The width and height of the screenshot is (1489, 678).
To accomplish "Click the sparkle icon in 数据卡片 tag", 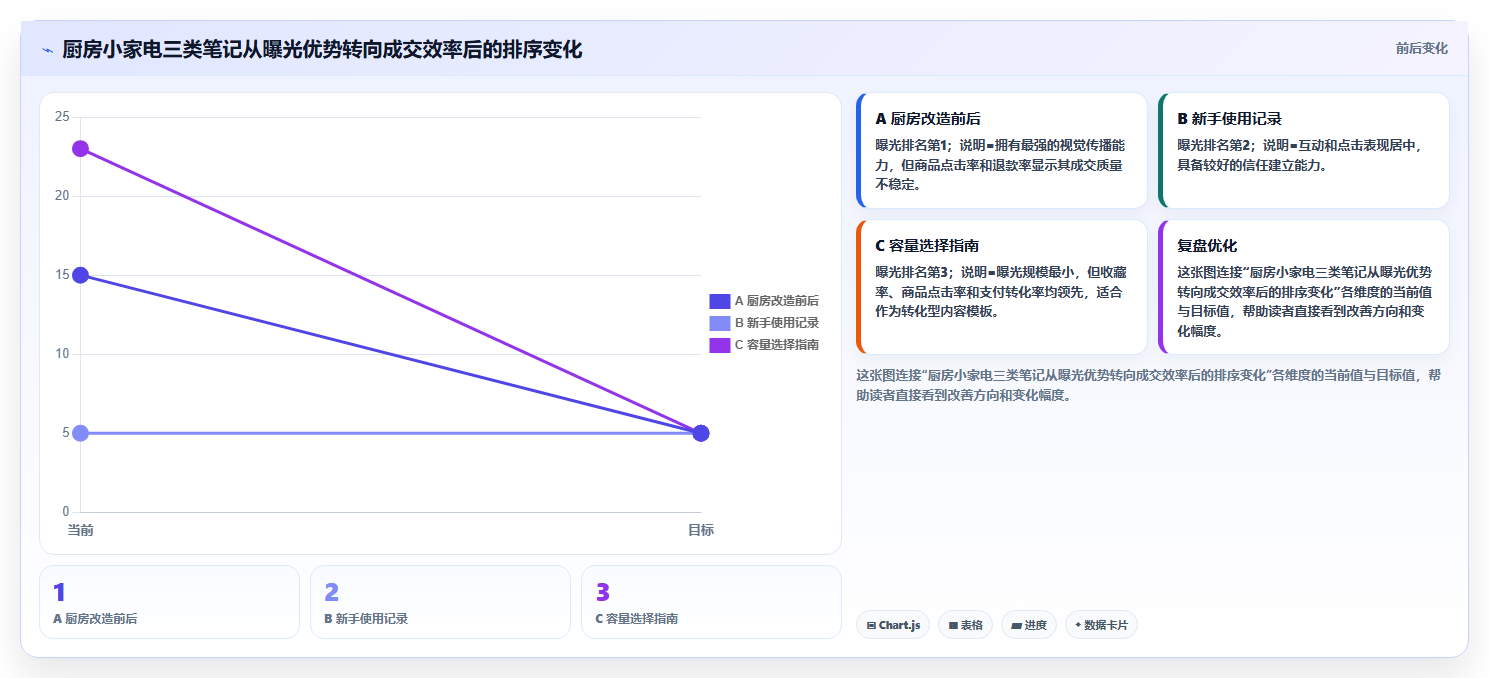I will click(x=1078, y=626).
